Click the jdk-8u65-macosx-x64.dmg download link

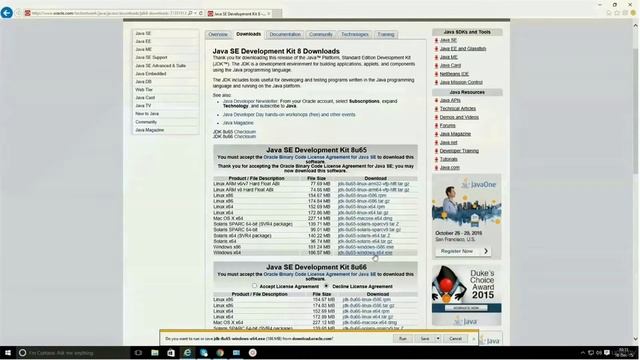click(x=365, y=218)
